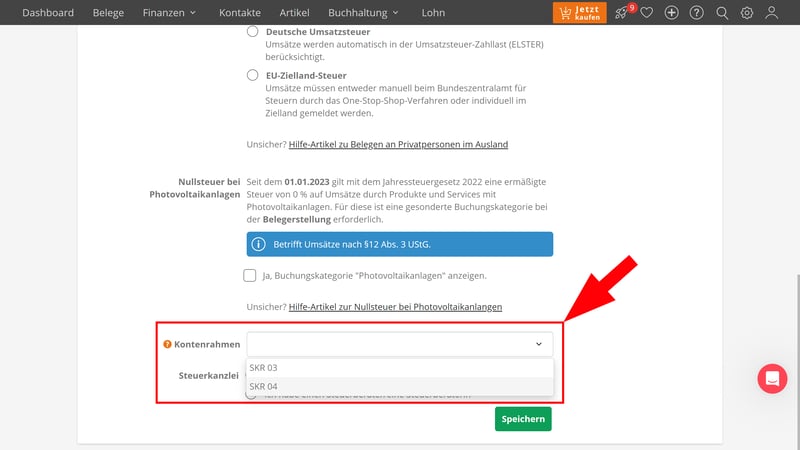Image resolution: width=800 pixels, height=450 pixels.
Task: Collapse the Kontenrahmen dropdown field
Action: [539, 344]
